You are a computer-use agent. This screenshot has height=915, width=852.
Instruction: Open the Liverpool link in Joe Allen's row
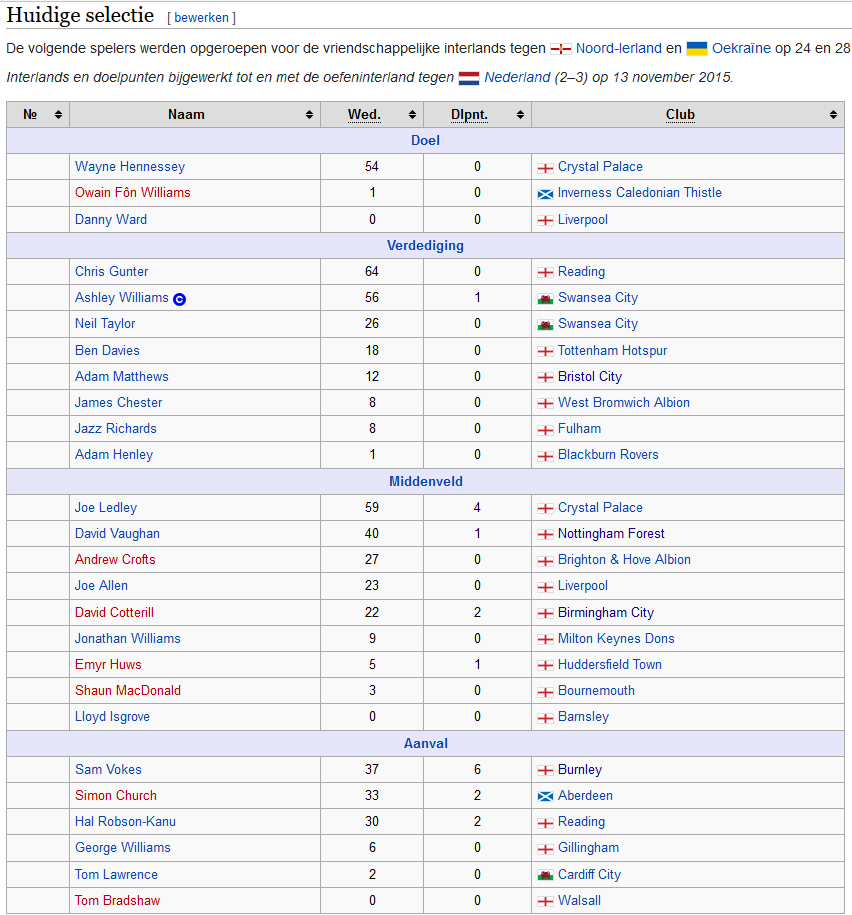pos(582,586)
